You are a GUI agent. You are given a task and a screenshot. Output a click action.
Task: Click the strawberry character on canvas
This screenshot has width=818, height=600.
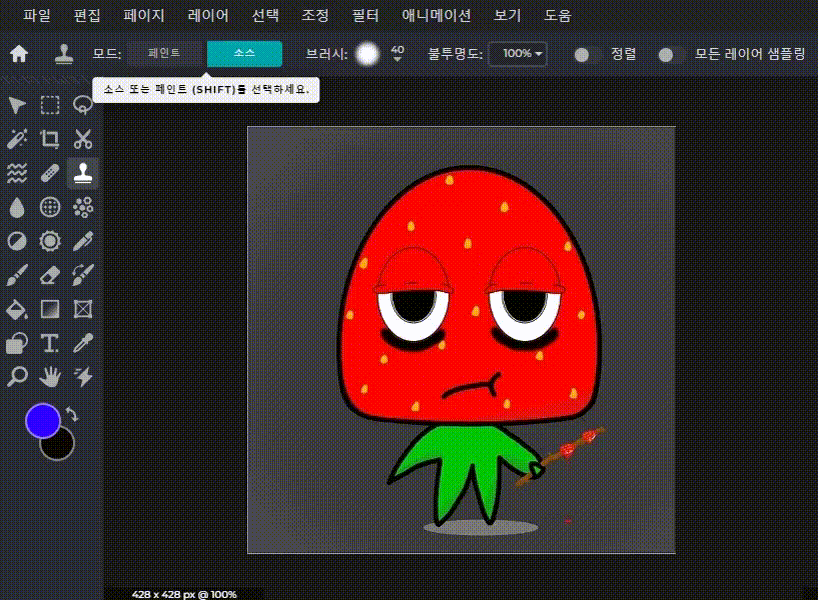[x=470, y=344]
